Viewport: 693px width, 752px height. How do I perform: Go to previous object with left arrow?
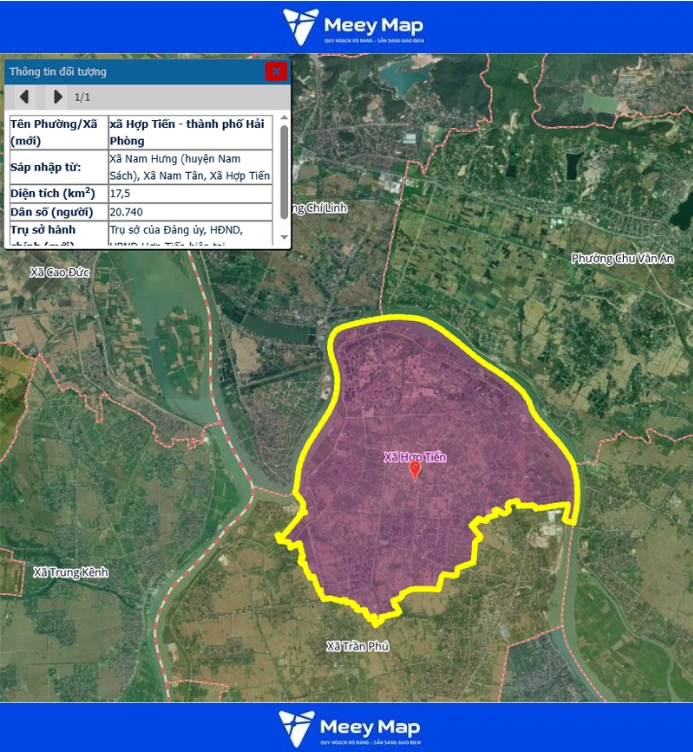25,97
